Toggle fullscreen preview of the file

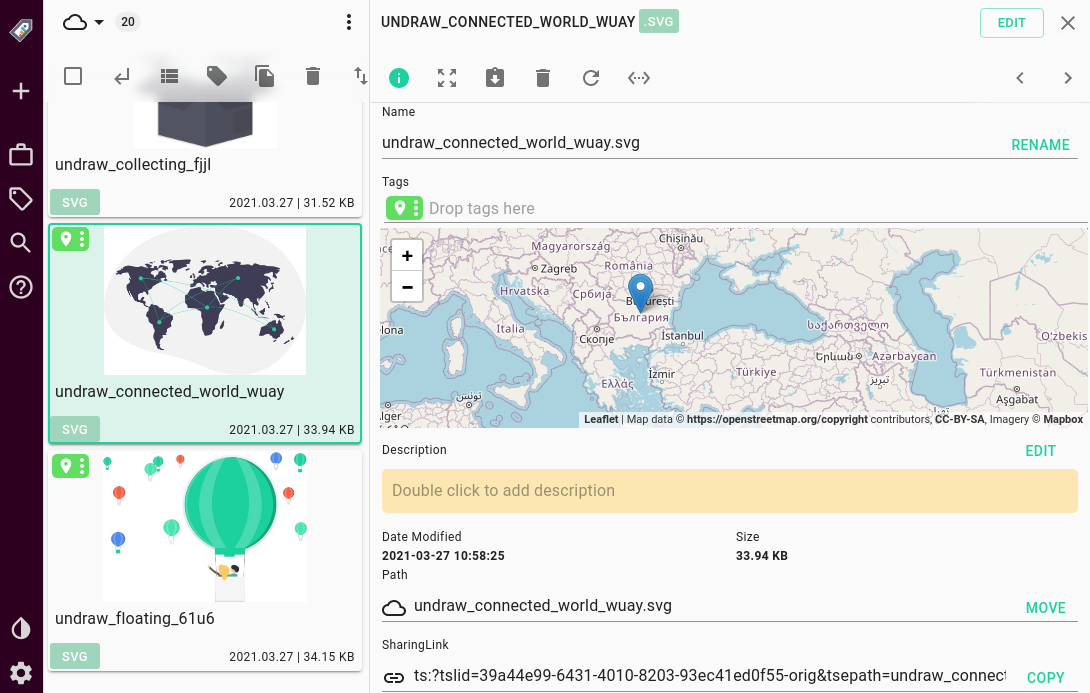pyautogui.click(x=447, y=77)
